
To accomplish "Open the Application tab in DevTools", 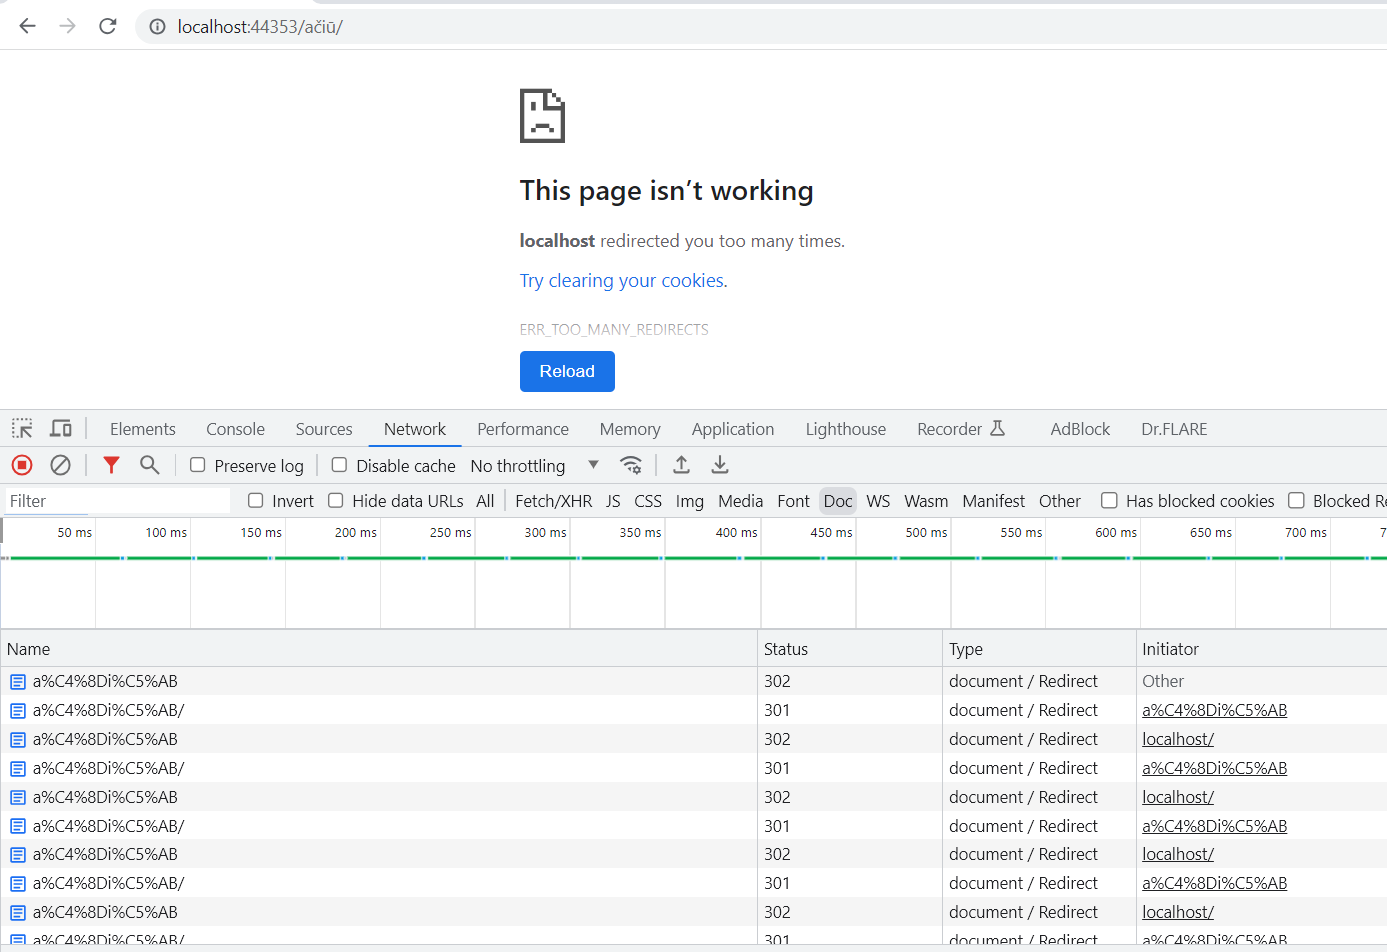I will pyautogui.click(x=732, y=429).
